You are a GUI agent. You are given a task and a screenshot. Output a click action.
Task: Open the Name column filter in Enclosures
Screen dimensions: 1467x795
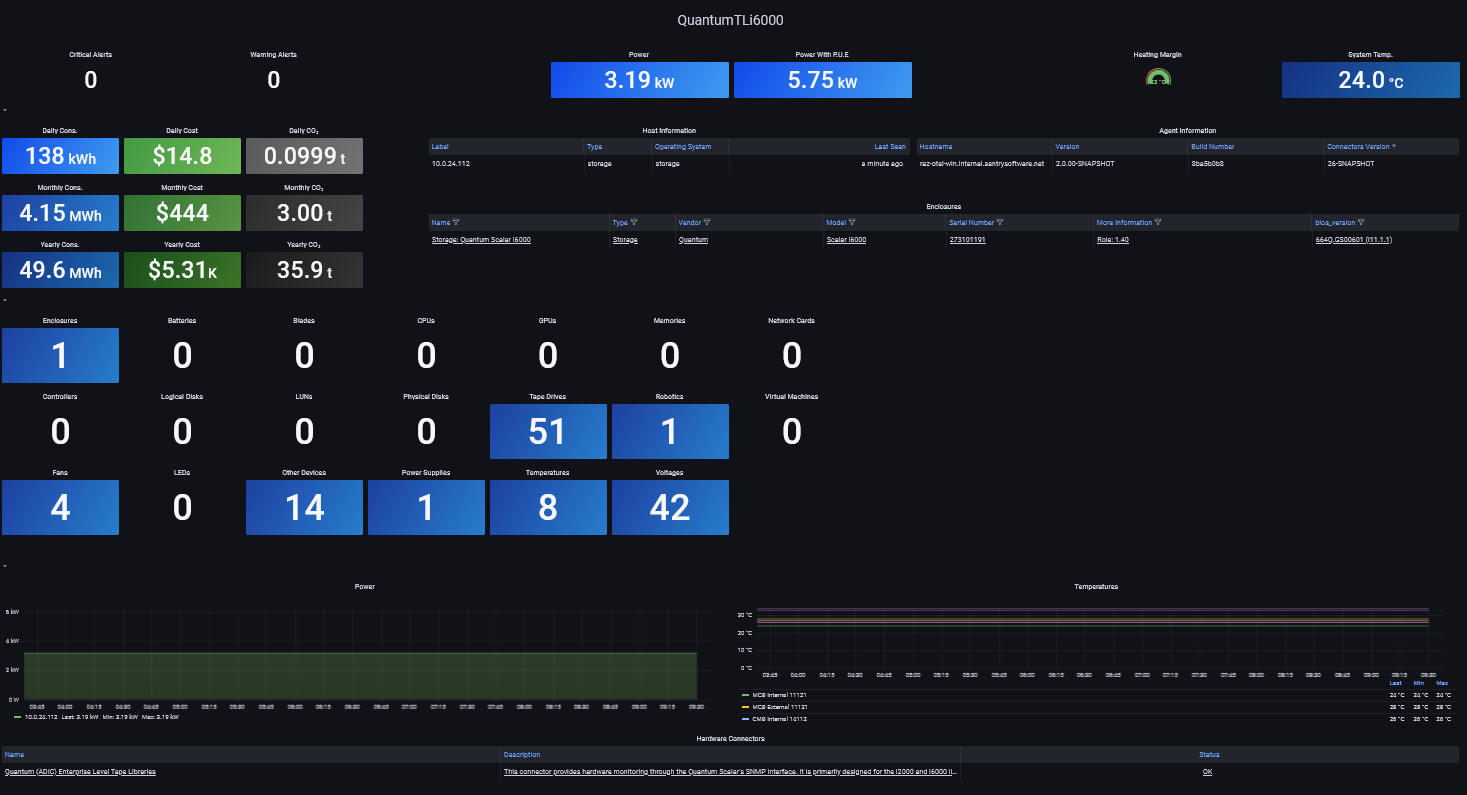click(x=457, y=223)
